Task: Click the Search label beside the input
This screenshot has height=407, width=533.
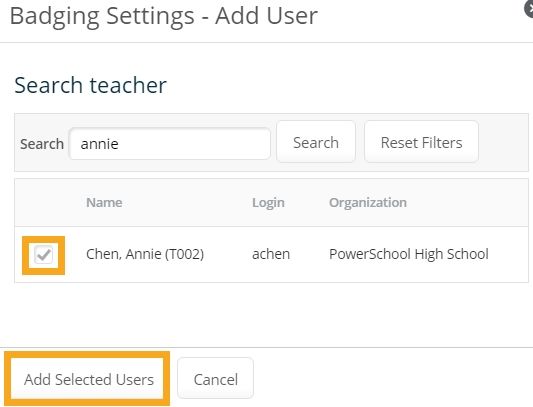Action: click(42, 144)
